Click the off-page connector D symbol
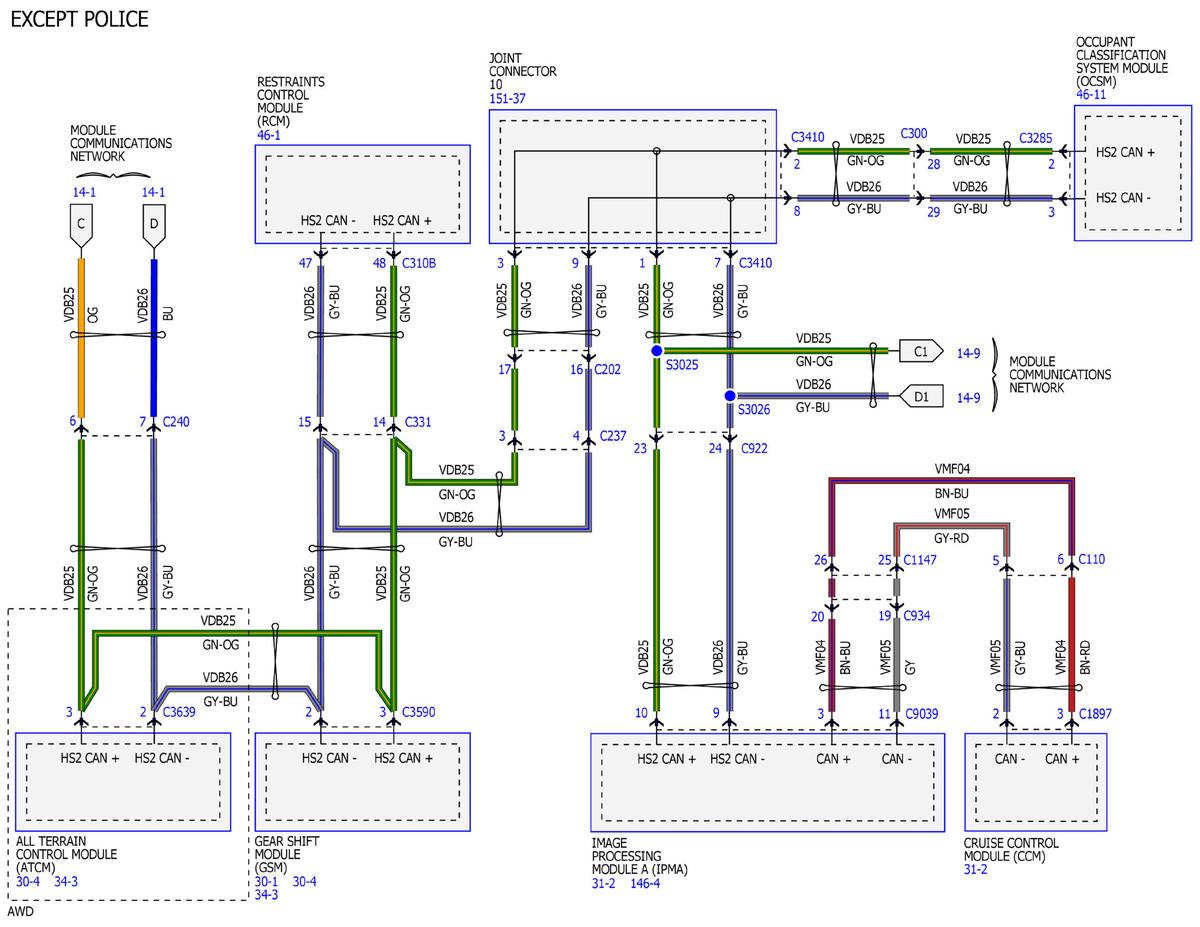Viewport: 1200px width, 927px height. tap(153, 230)
